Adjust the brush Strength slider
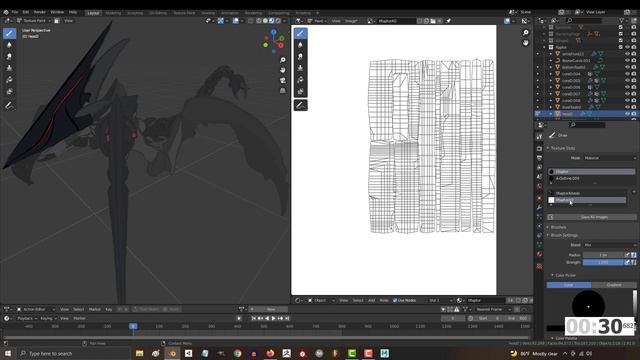This screenshot has height=360, width=640. [603, 262]
